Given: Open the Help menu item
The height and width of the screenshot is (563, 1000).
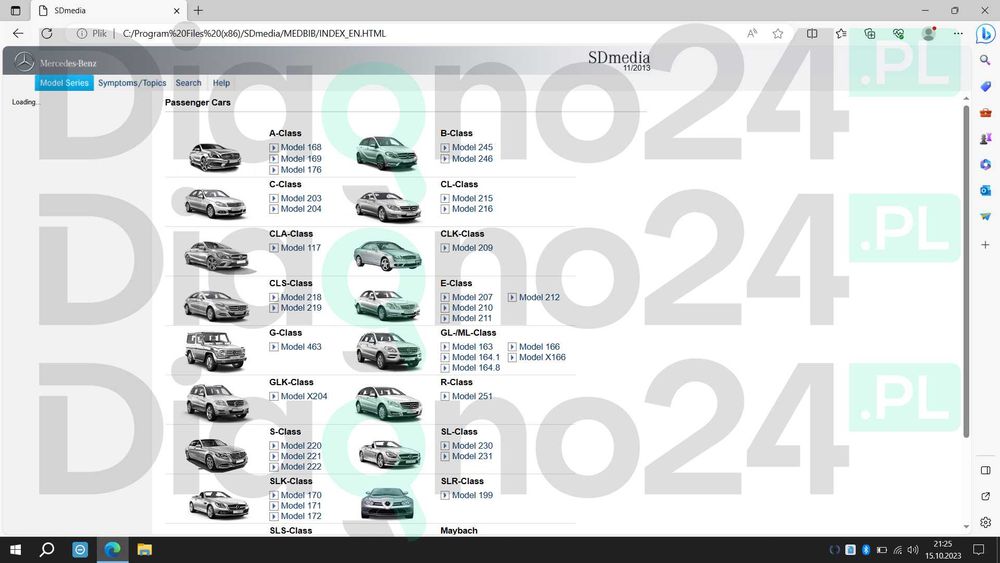Looking at the screenshot, I should [221, 83].
